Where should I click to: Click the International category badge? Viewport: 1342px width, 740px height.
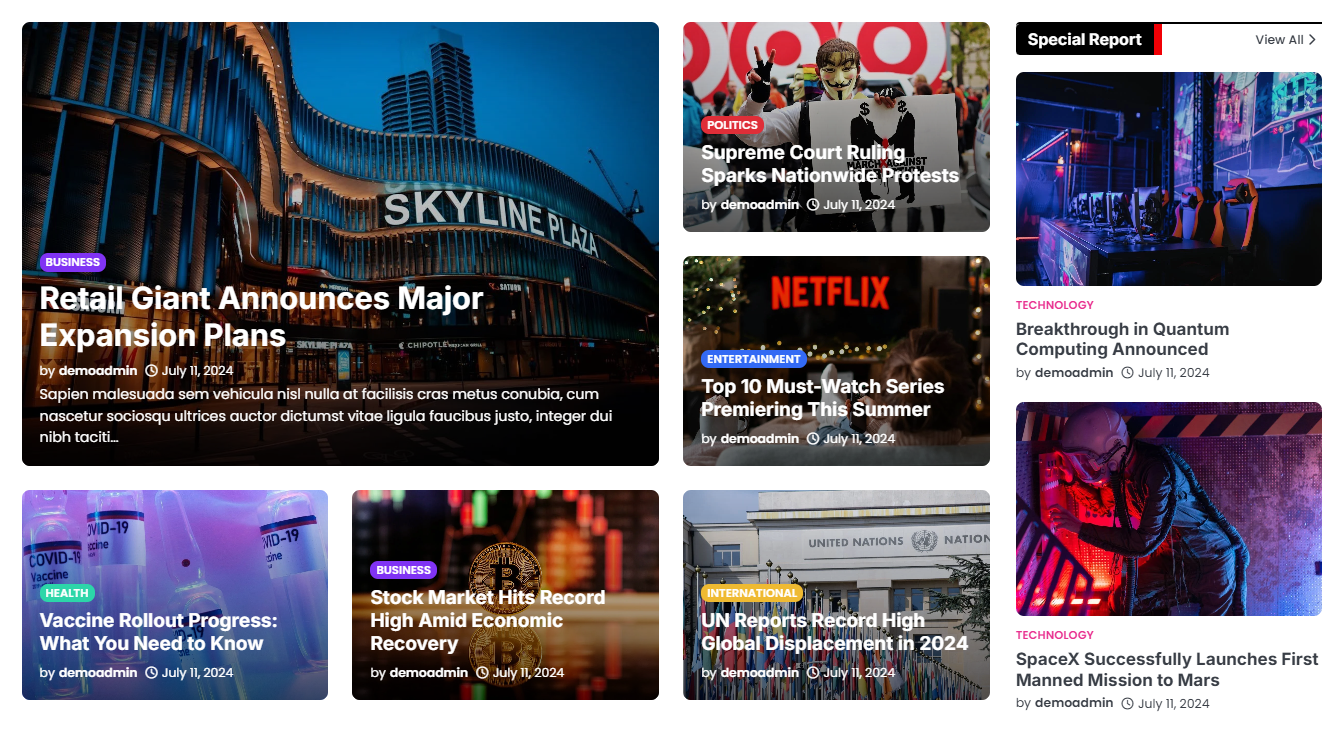752,593
